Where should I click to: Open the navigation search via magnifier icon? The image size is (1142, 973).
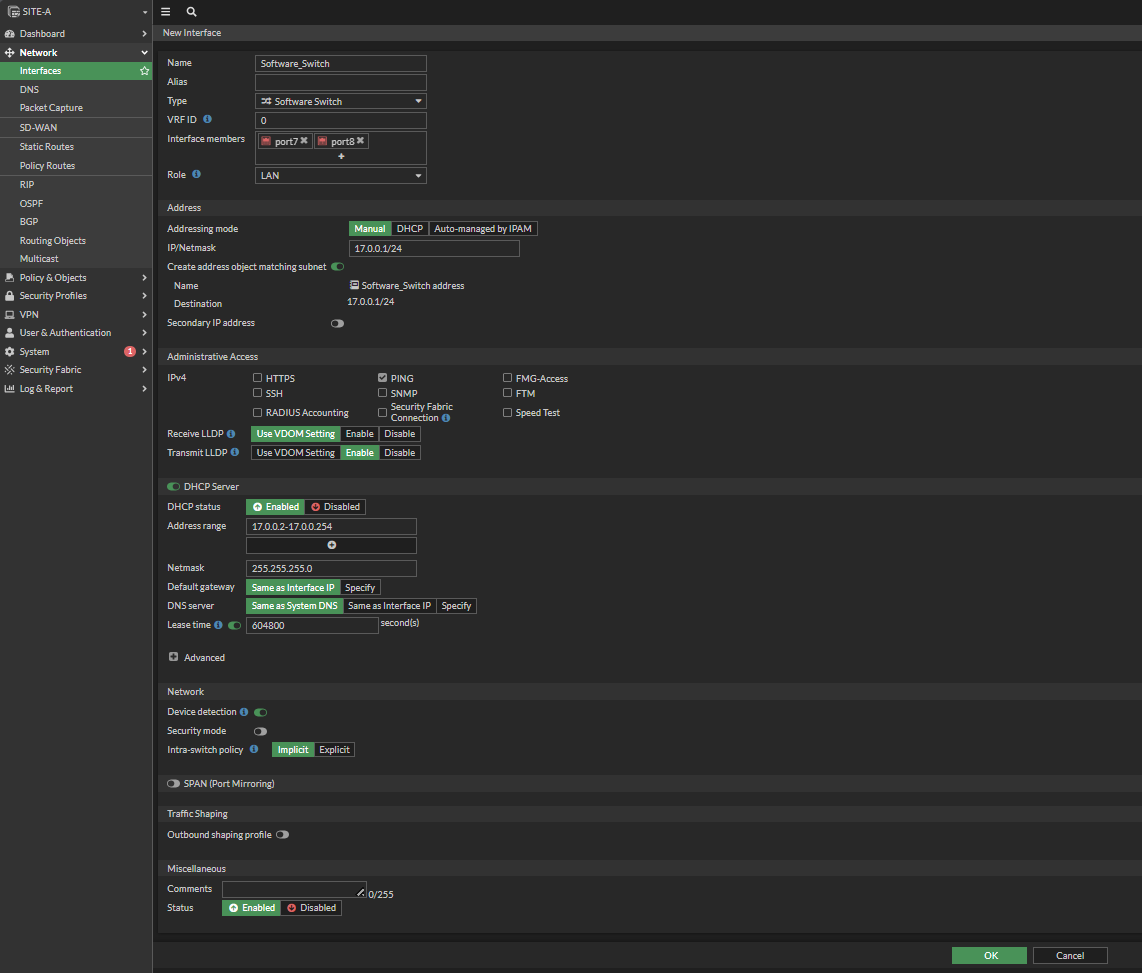(191, 12)
